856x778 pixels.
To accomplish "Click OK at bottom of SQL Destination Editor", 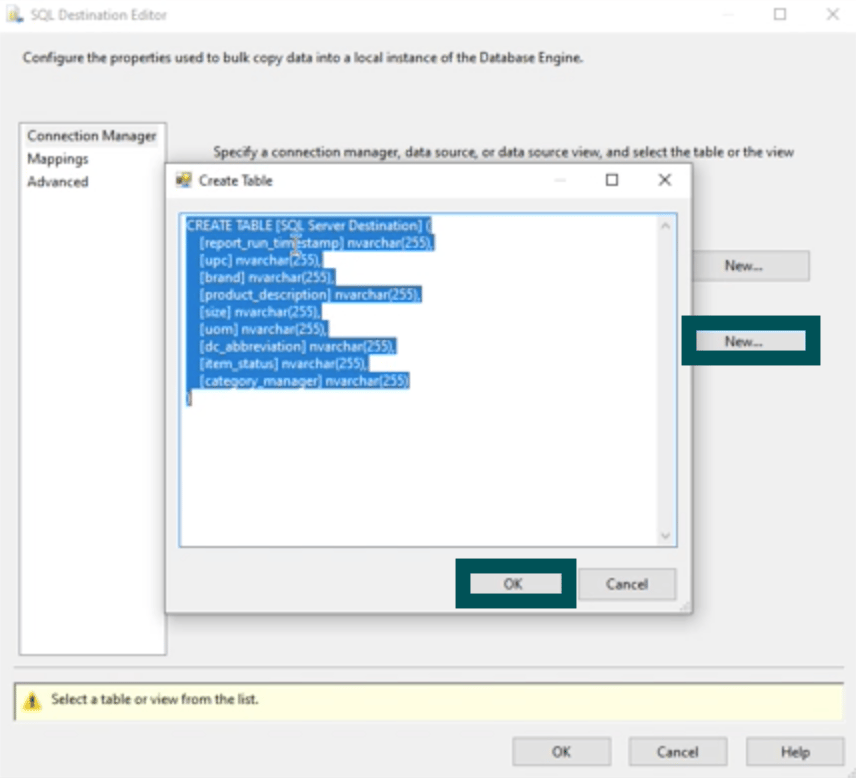I will click(561, 752).
